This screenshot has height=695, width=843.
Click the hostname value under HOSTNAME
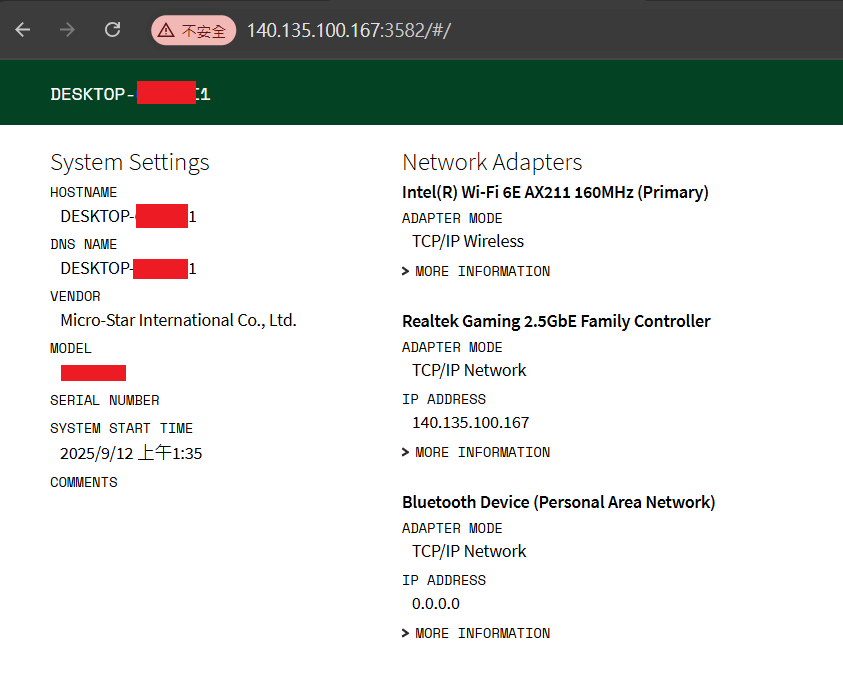coord(128,216)
